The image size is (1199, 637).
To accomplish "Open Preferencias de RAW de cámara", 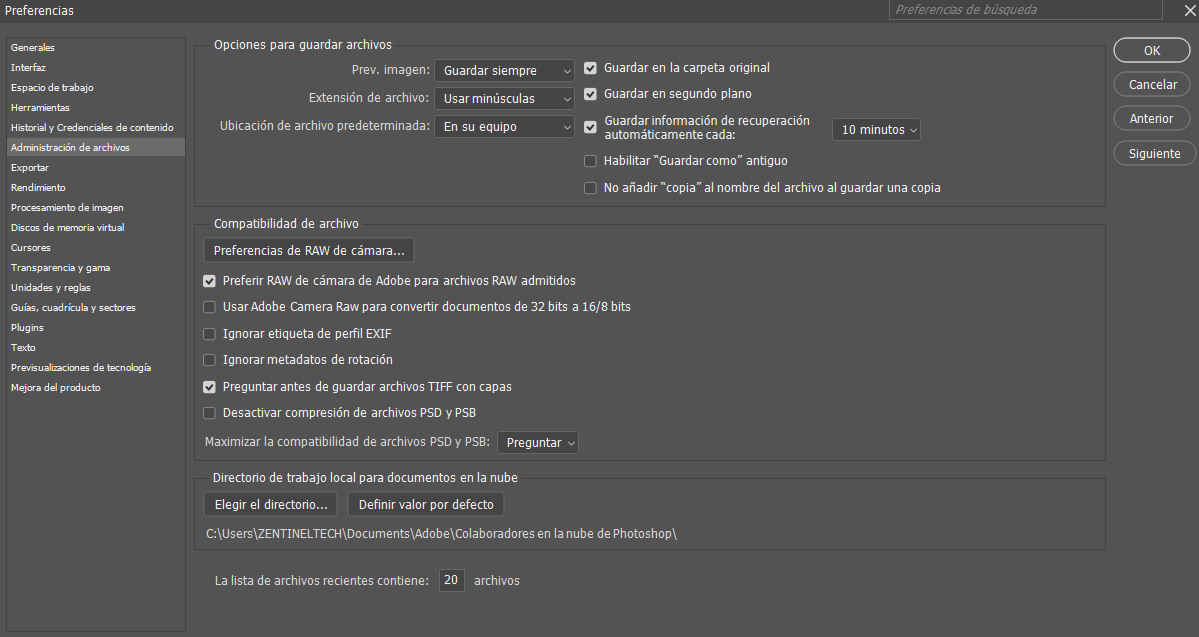I will pyautogui.click(x=309, y=250).
